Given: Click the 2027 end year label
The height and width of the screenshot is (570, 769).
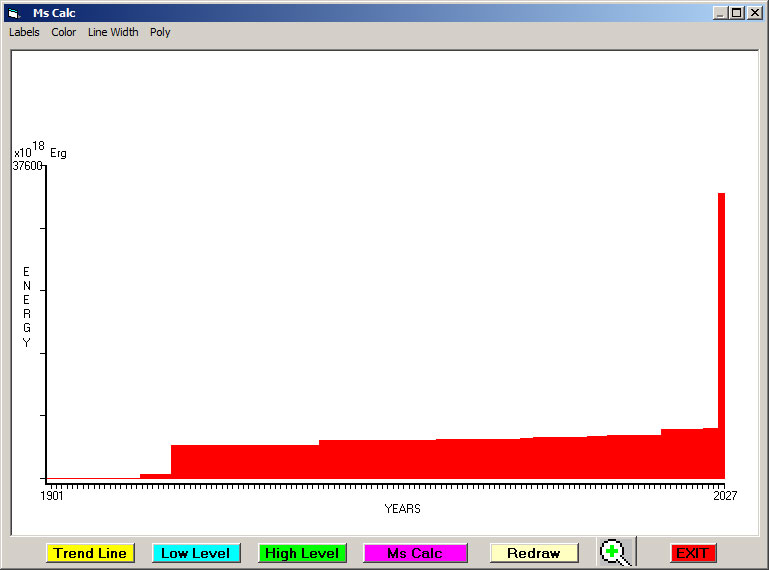Looking at the screenshot, I should (x=724, y=495).
